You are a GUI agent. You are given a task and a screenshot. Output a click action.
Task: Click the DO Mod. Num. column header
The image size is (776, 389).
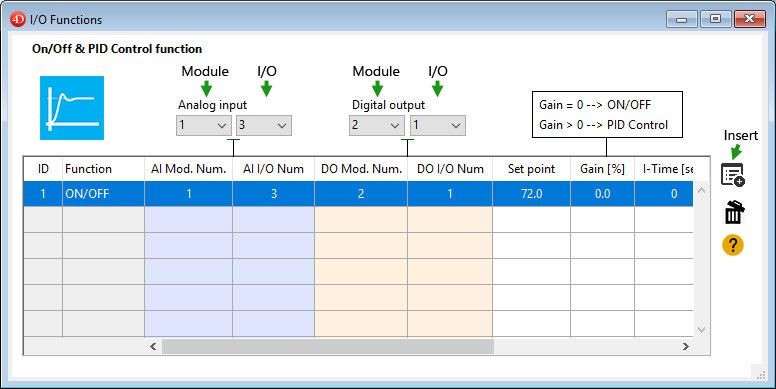(361, 169)
